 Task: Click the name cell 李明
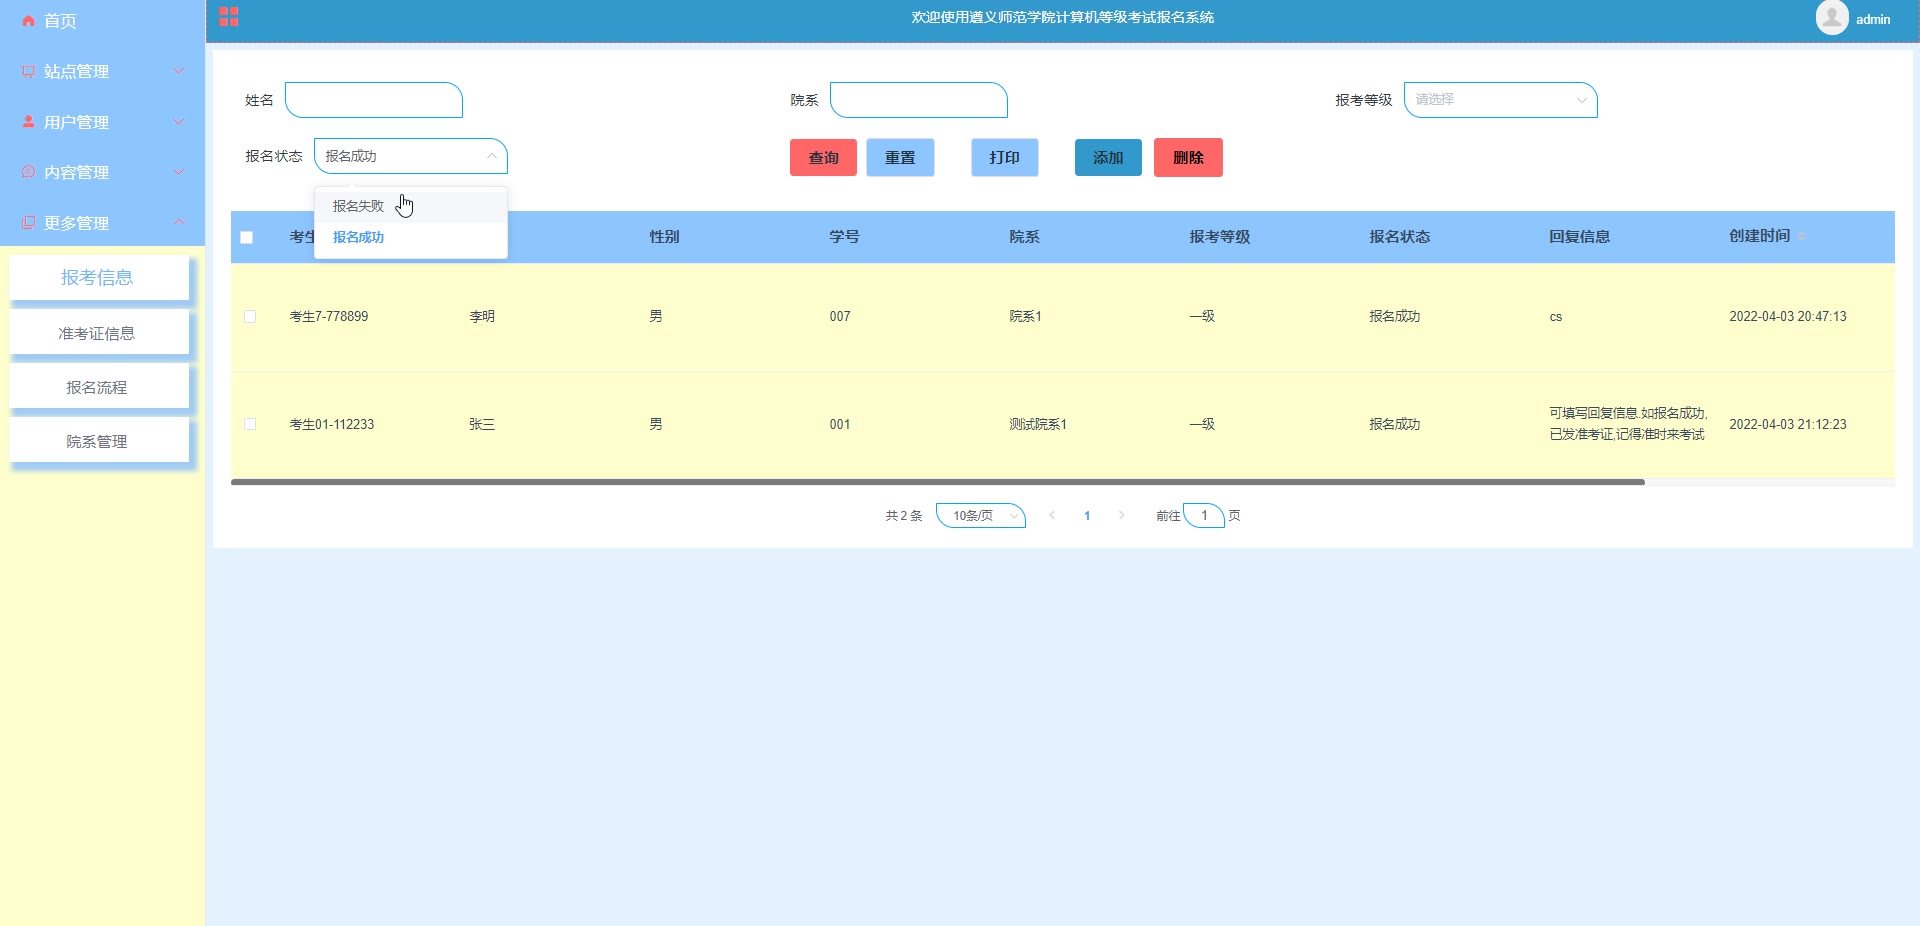click(482, 316)
